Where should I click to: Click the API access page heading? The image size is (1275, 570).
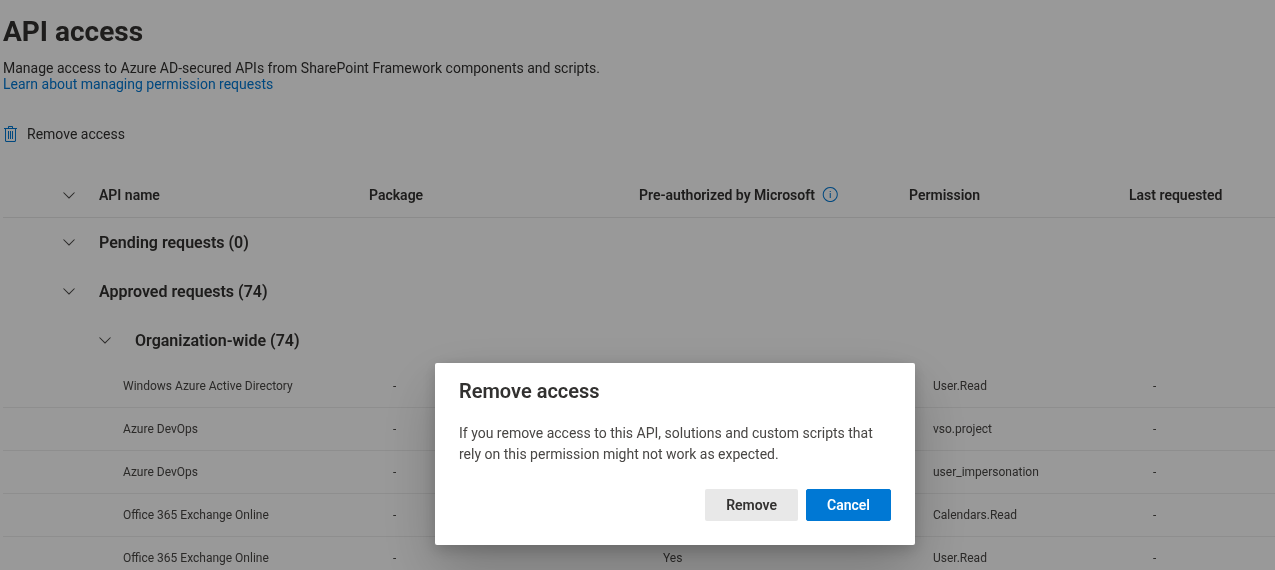pos(73,31)
